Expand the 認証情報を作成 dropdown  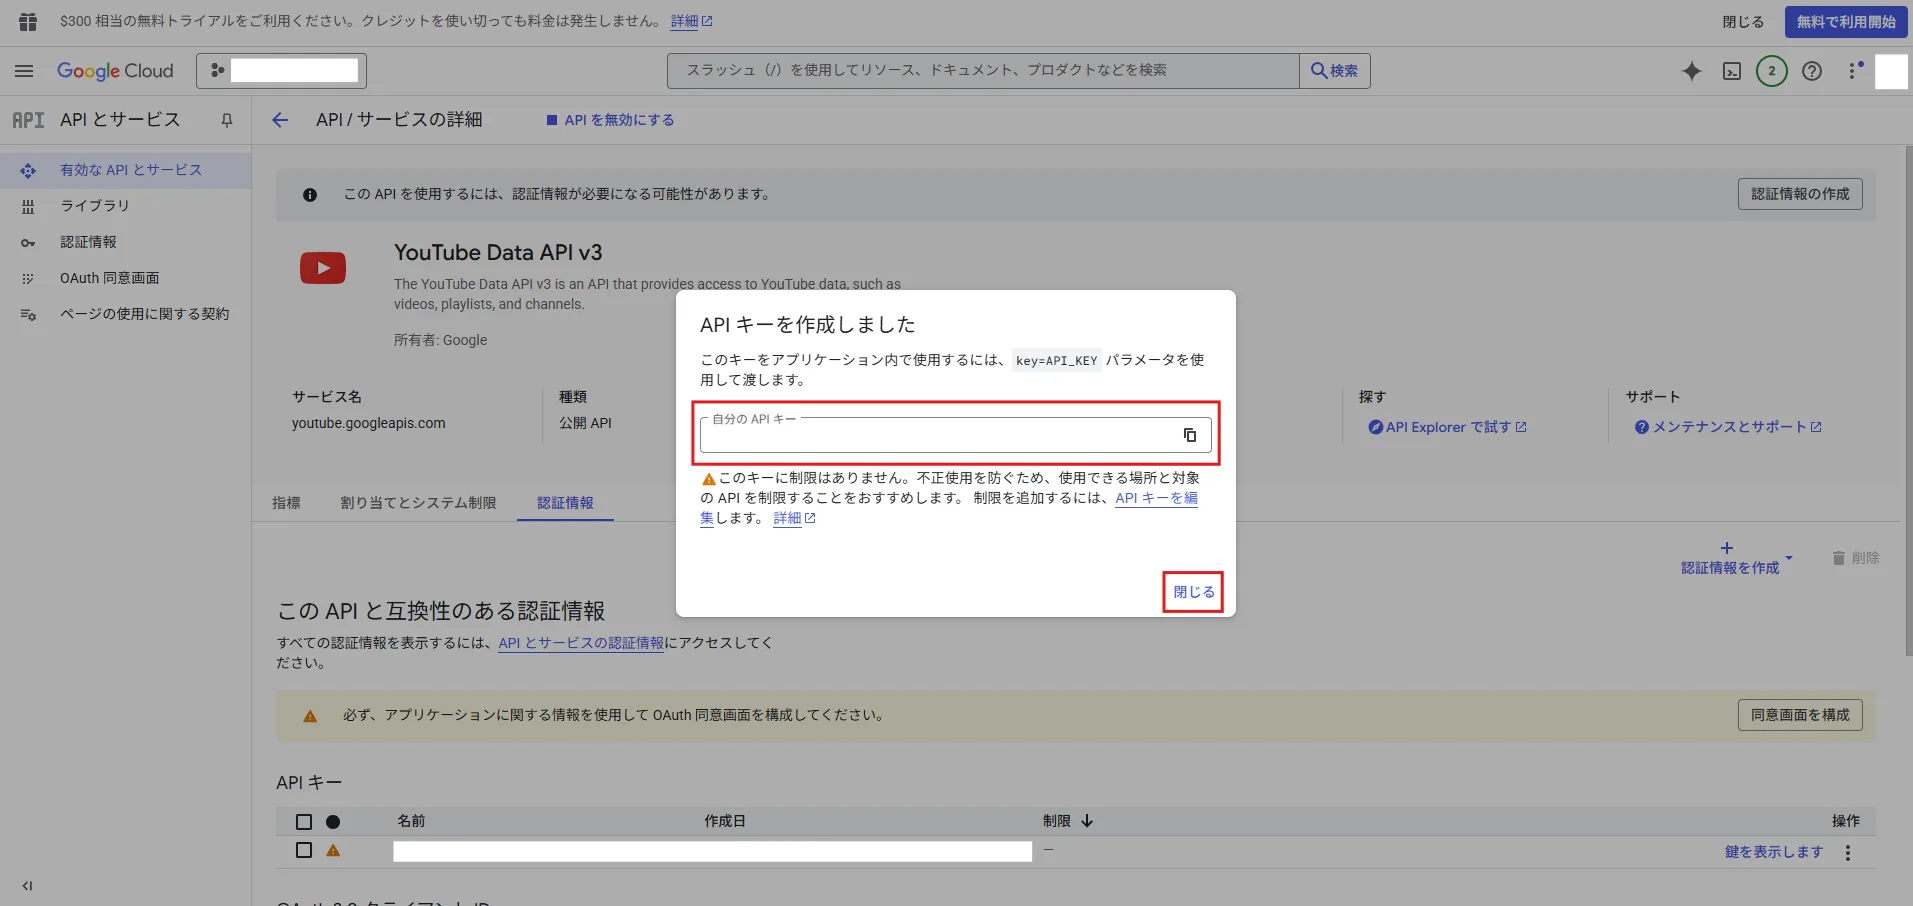coord(1736,558)
